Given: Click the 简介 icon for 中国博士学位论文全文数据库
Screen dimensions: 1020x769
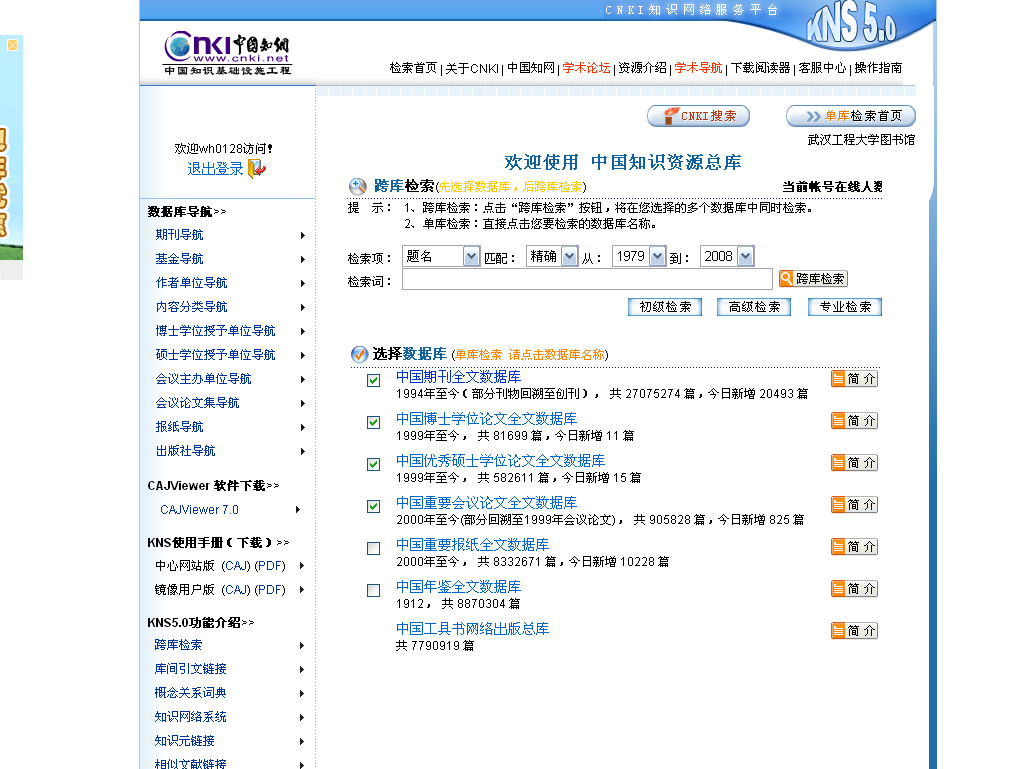Looking at the screenshot, I should 854,421.
